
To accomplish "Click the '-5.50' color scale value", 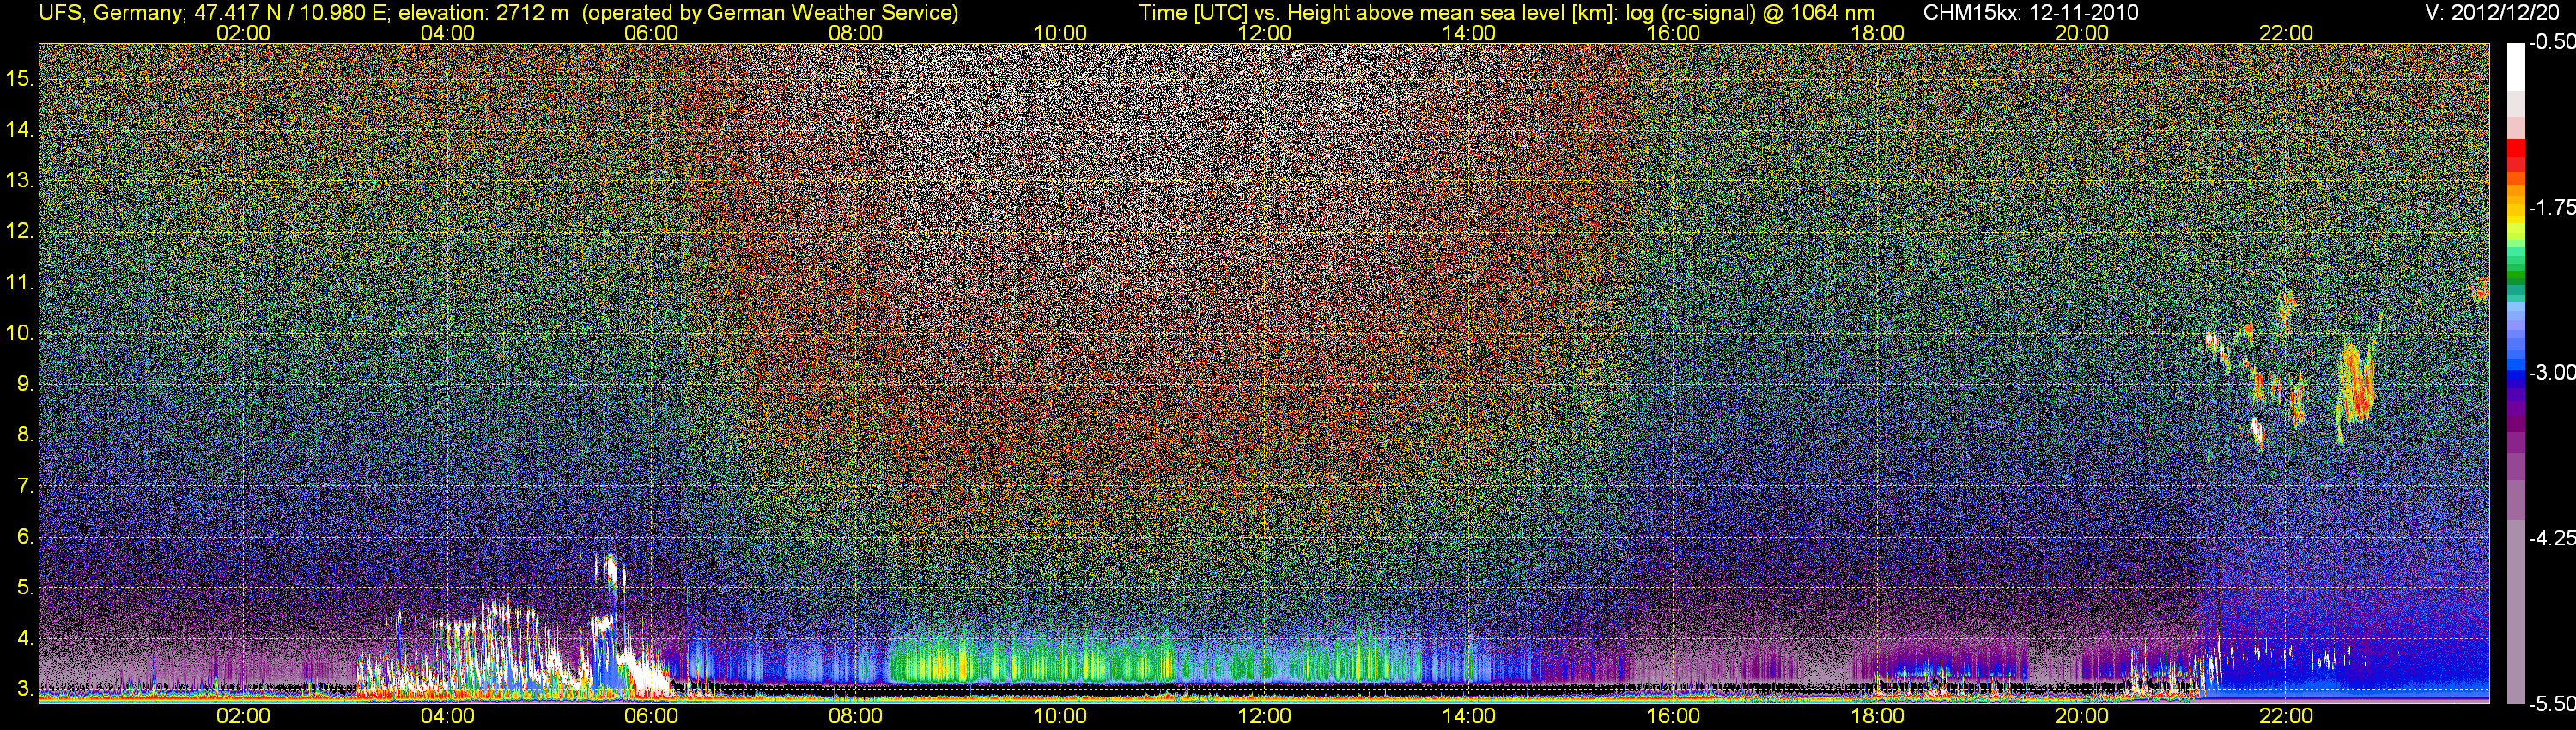I will click(2551, 704).
